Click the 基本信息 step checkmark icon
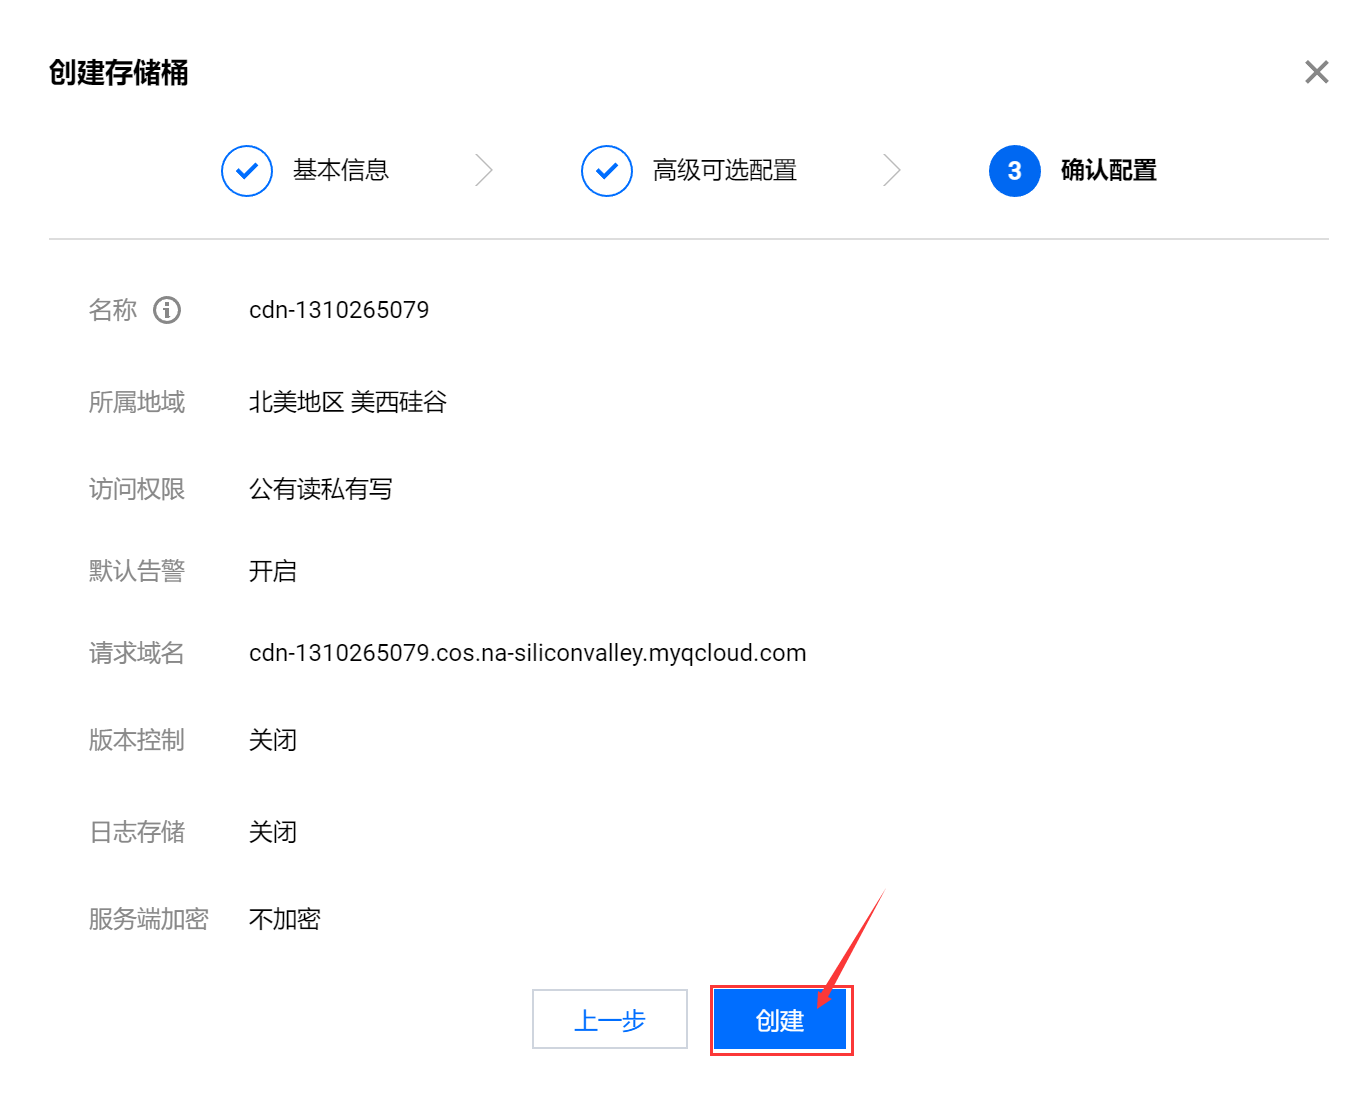This screenshot has height=1100, width=1361. coord(247,171)
